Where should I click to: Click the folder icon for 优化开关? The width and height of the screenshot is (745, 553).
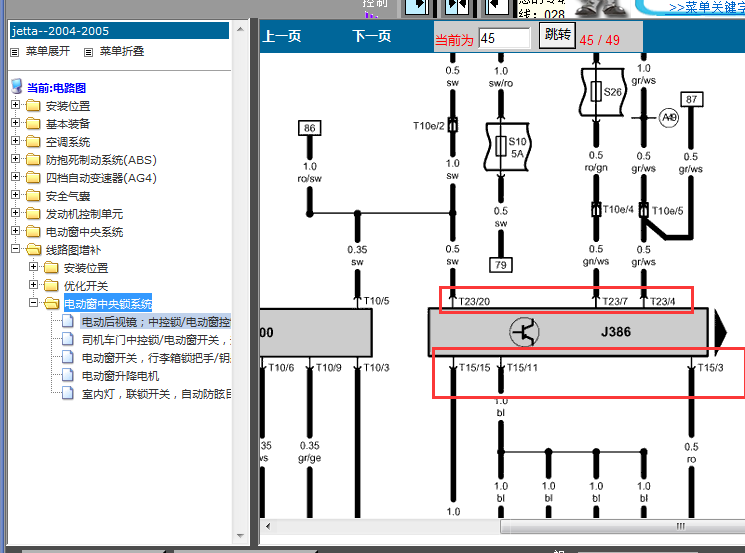pos(51,285)
